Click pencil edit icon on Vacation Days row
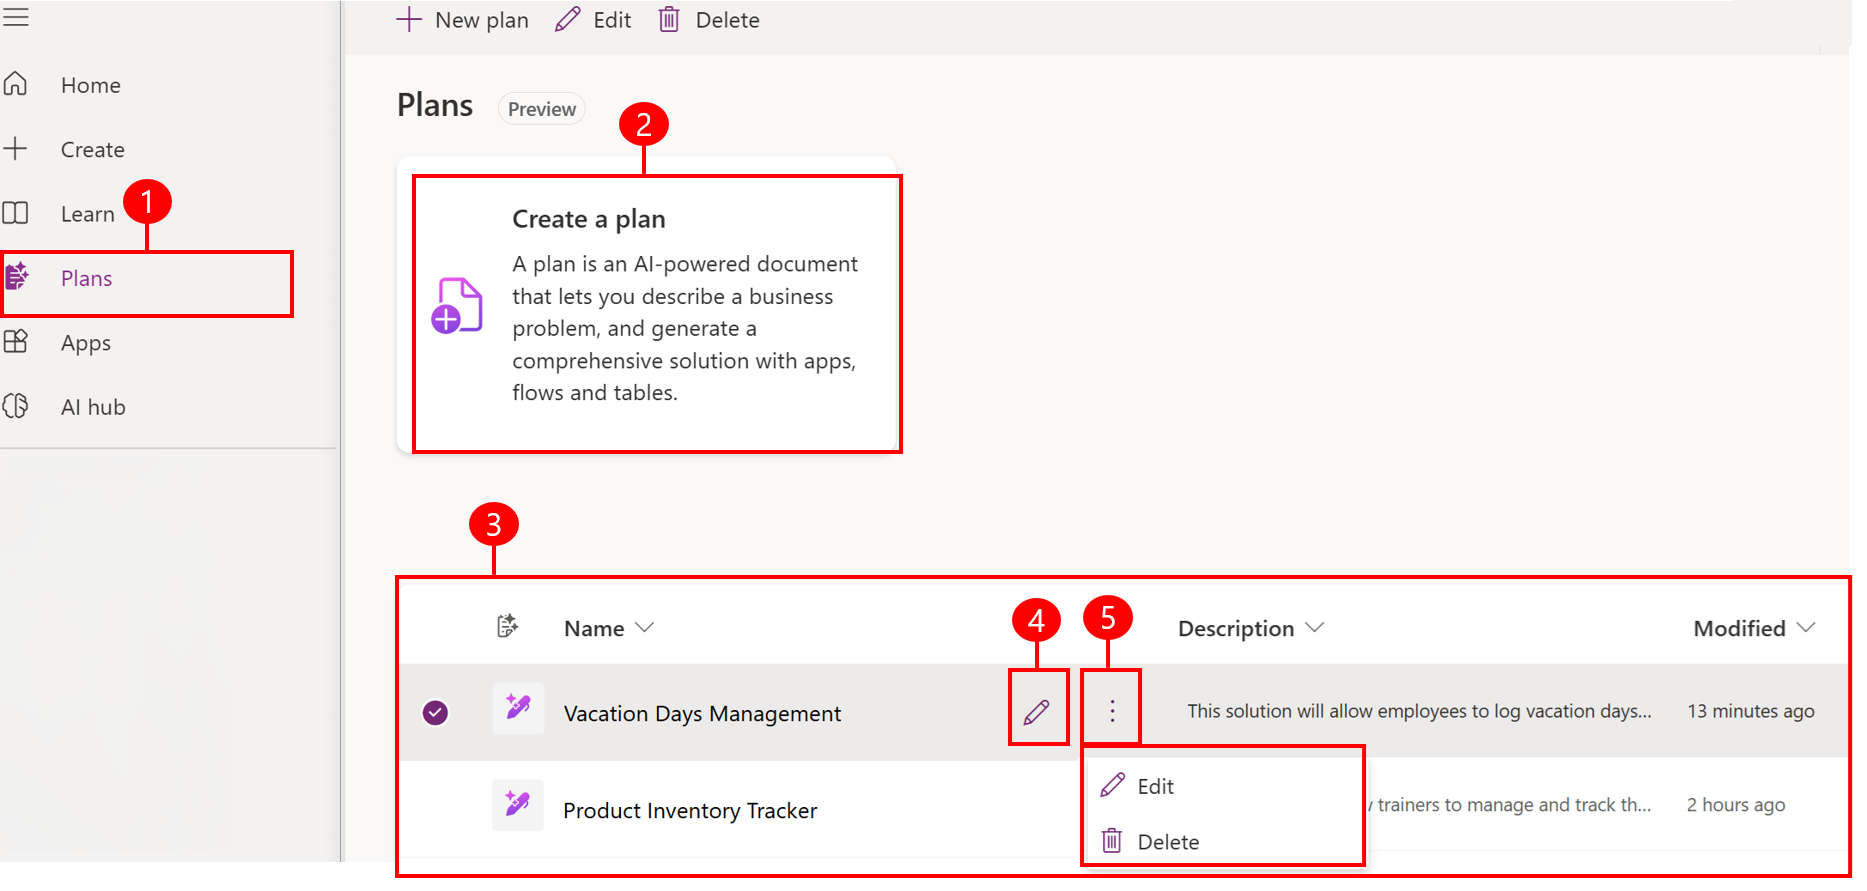 (1037, 712)
